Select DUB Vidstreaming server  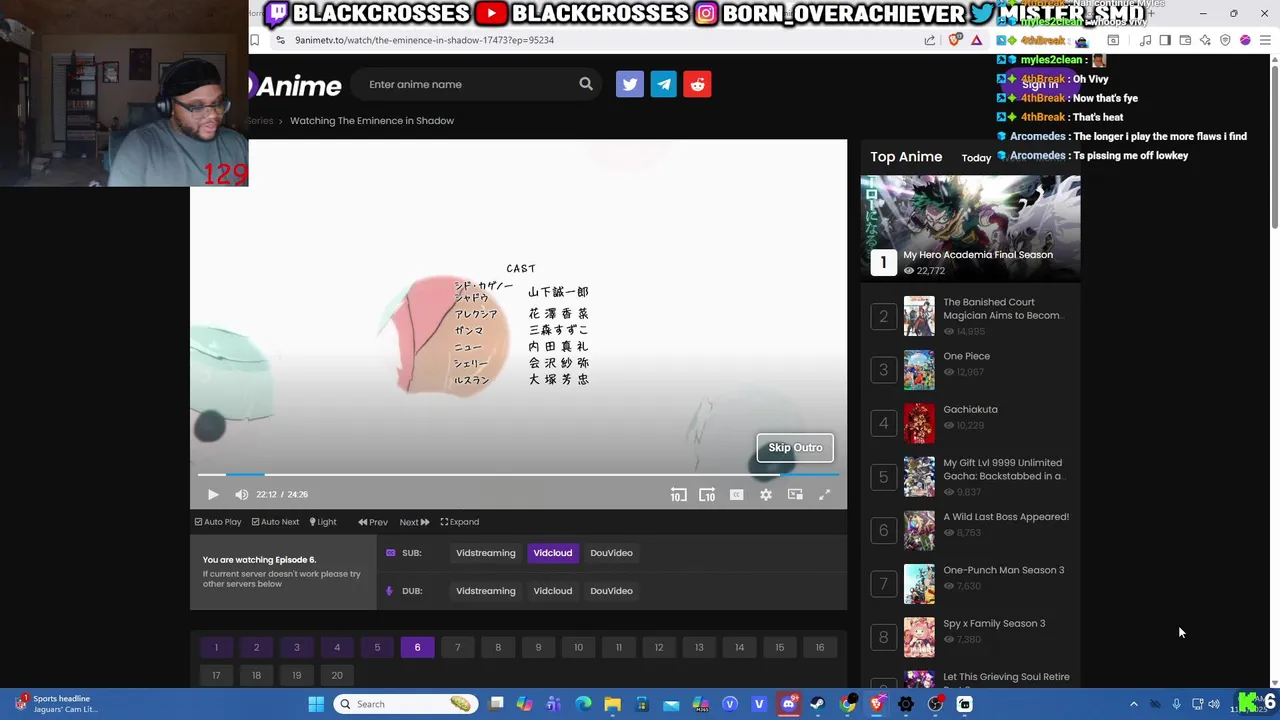pyautogui.click(x=486, y=591)
